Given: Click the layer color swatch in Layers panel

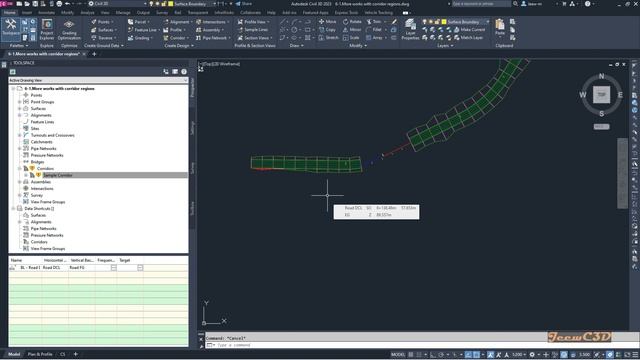Looking at the screenshot, I should (x=444, y=22).
